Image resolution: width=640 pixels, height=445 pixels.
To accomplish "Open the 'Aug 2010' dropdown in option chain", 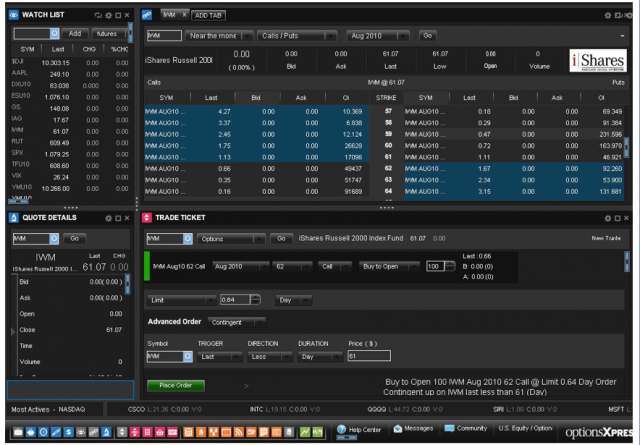I will [378, 36].
